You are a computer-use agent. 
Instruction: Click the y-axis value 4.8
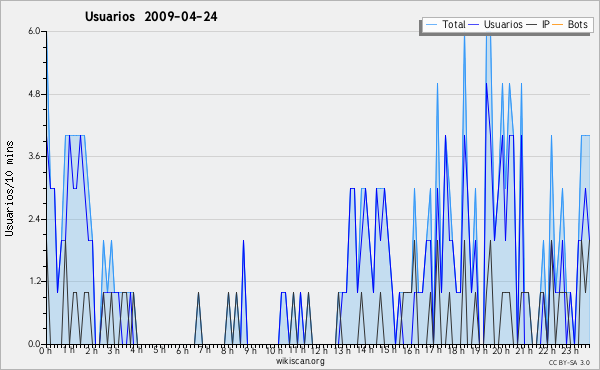pyautogui.click(x=34, y=94)
